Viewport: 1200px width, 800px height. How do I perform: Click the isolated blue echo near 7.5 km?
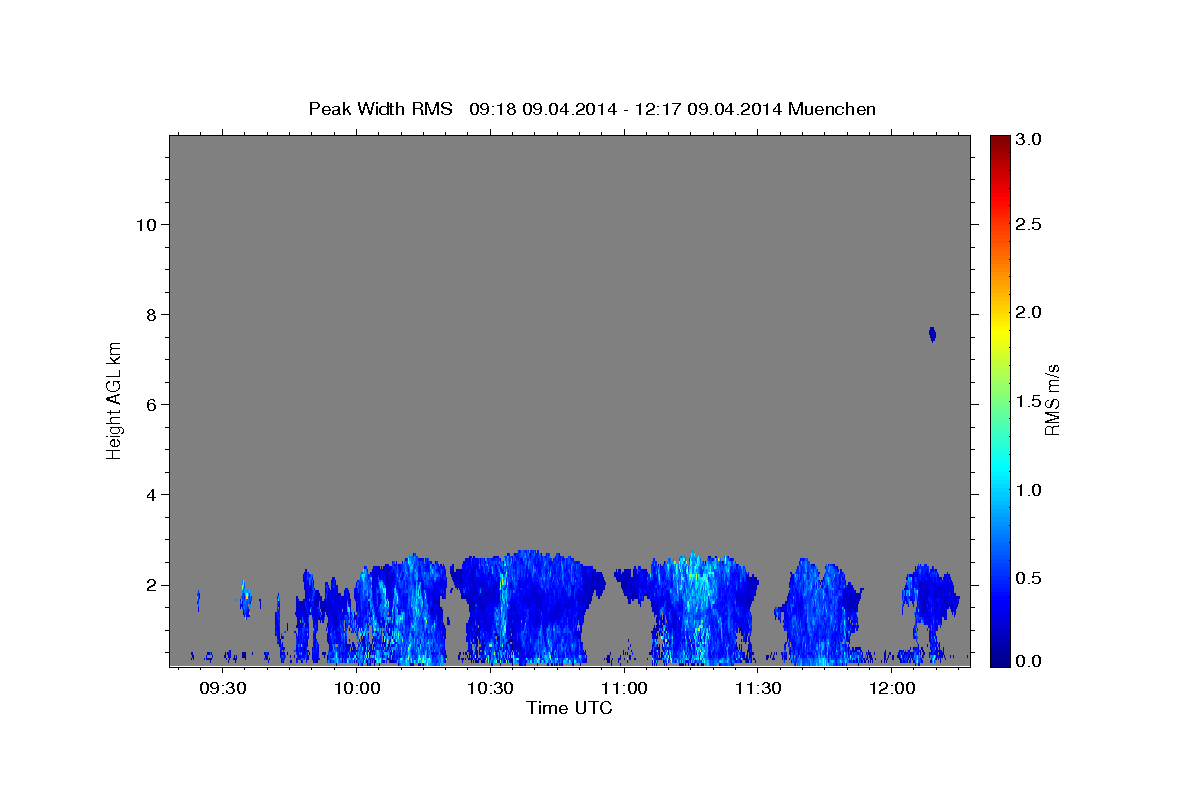pos(932,334)
